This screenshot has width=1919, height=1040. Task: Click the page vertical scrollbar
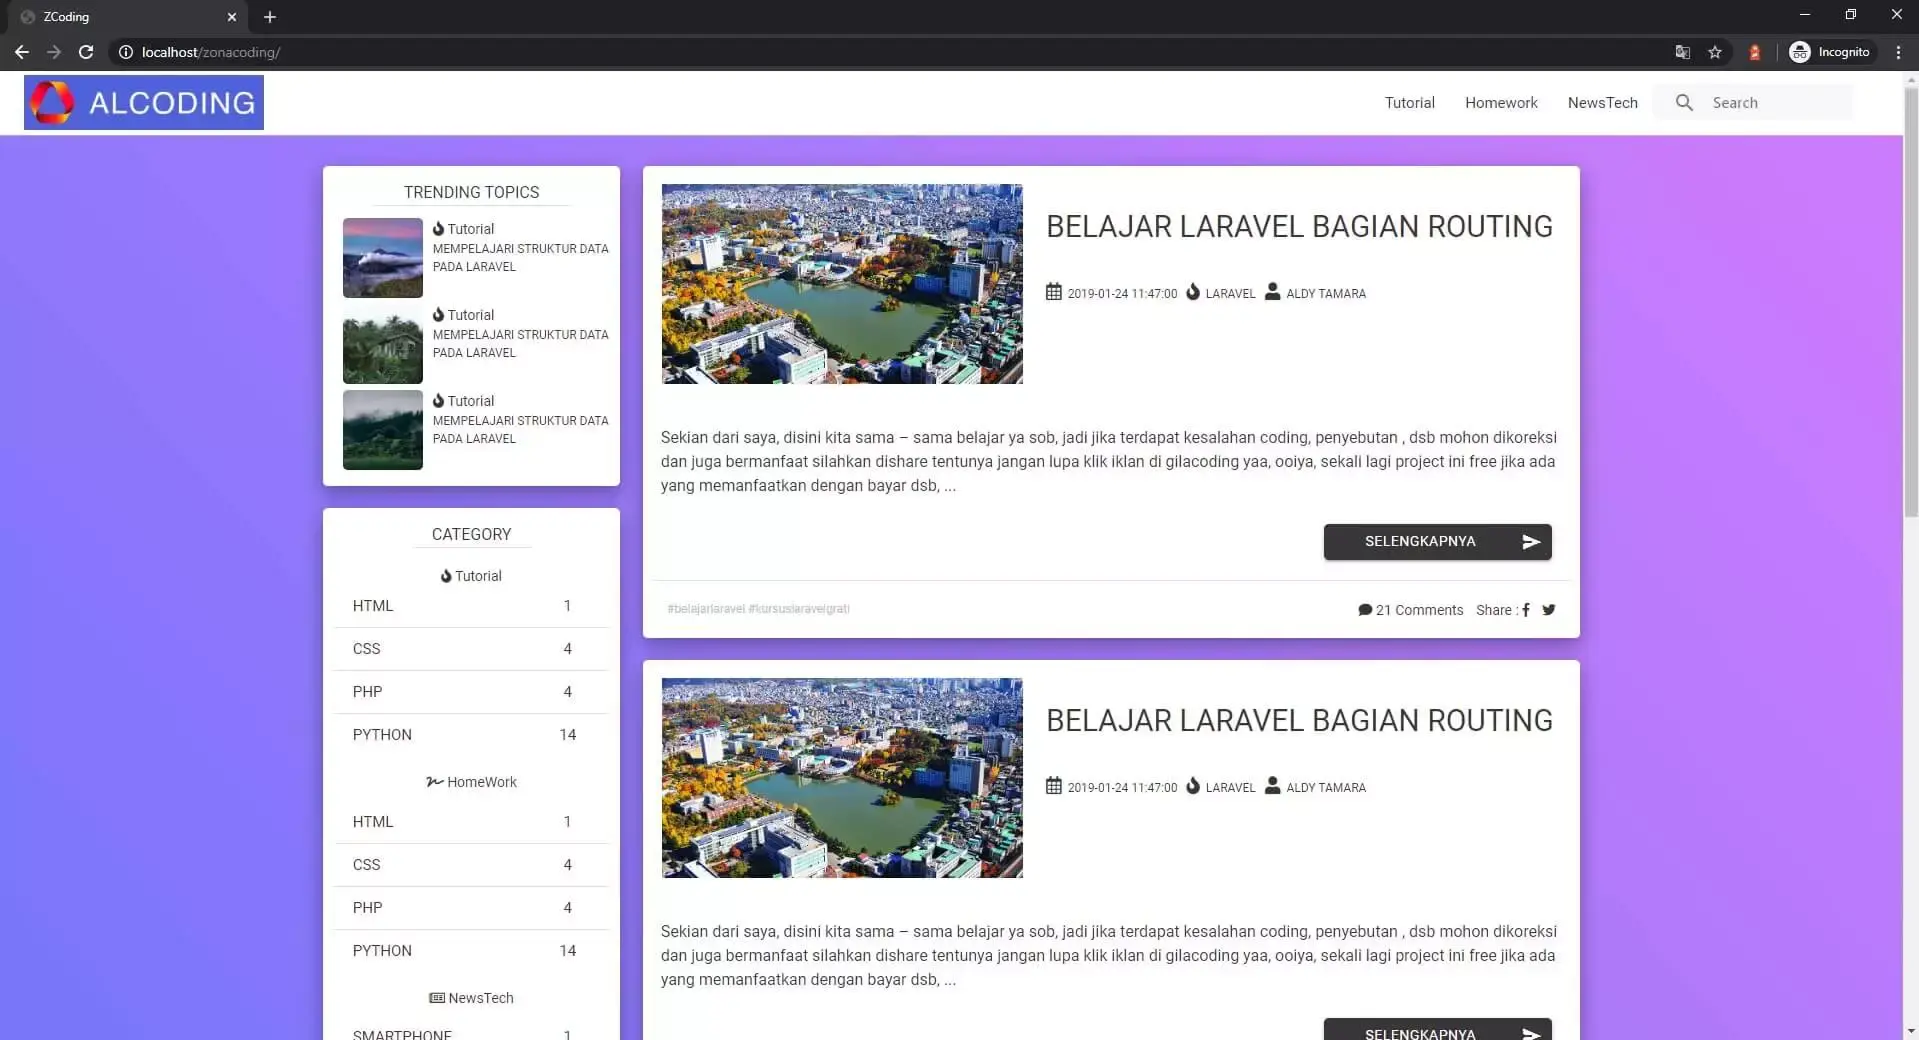1911,302
